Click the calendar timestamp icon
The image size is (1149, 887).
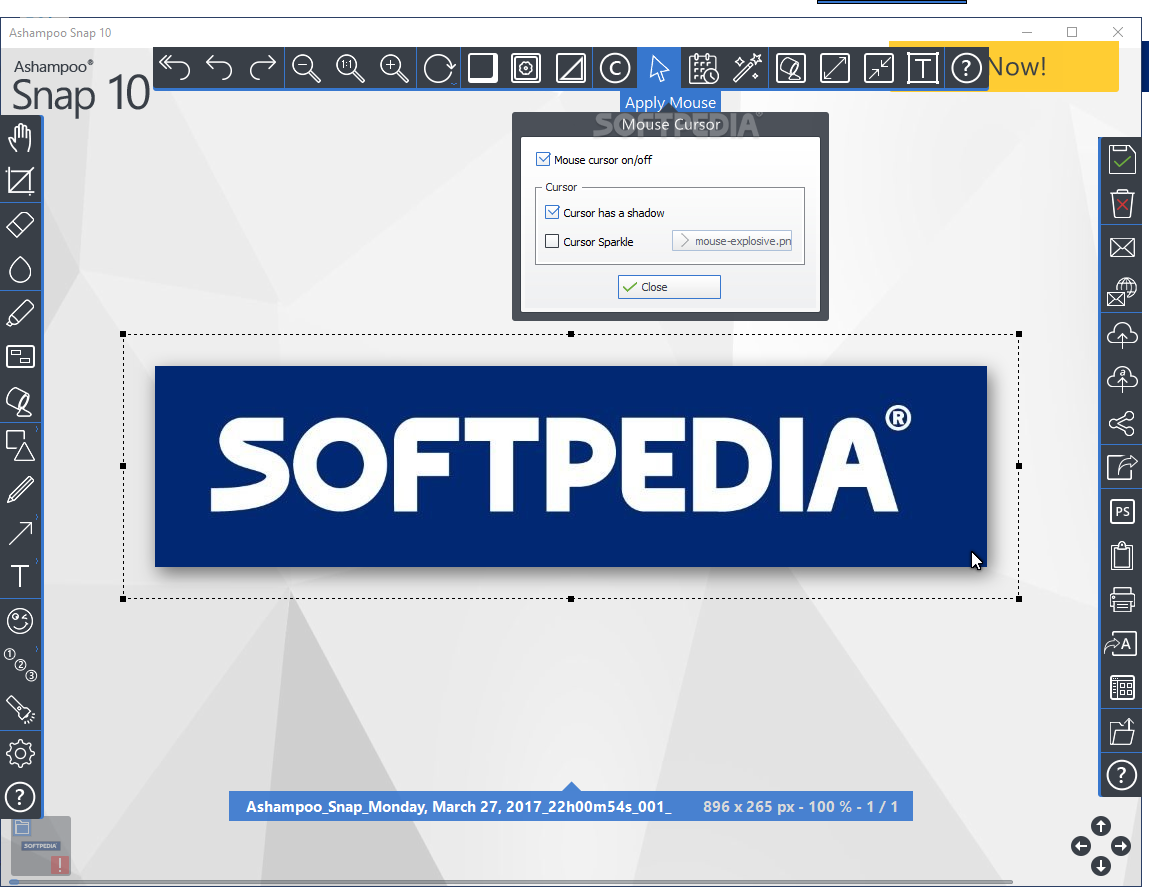pyautogui.click(x=703, y=68)
